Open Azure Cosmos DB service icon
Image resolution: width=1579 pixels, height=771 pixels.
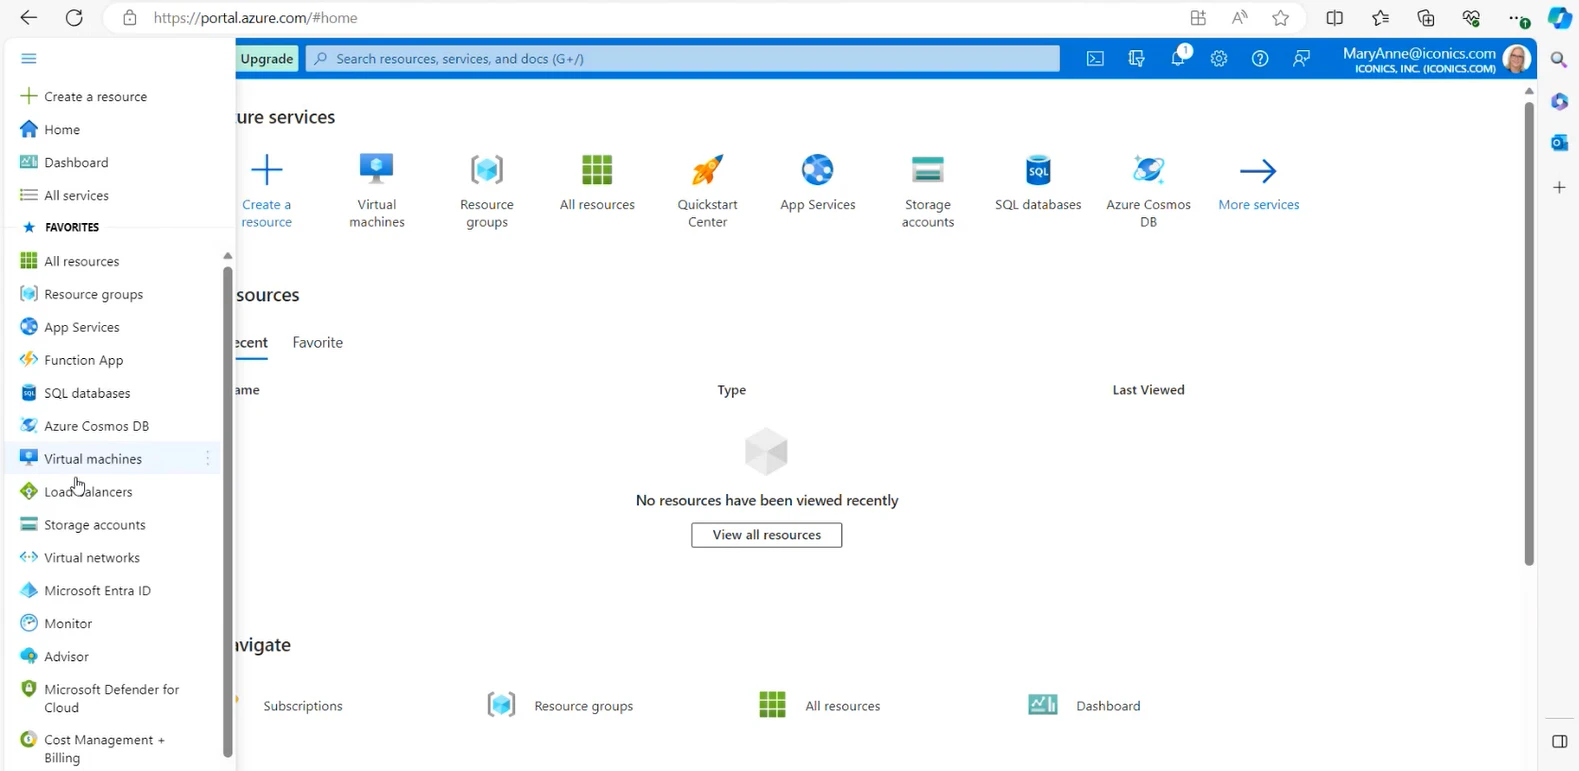point(1148,170)
